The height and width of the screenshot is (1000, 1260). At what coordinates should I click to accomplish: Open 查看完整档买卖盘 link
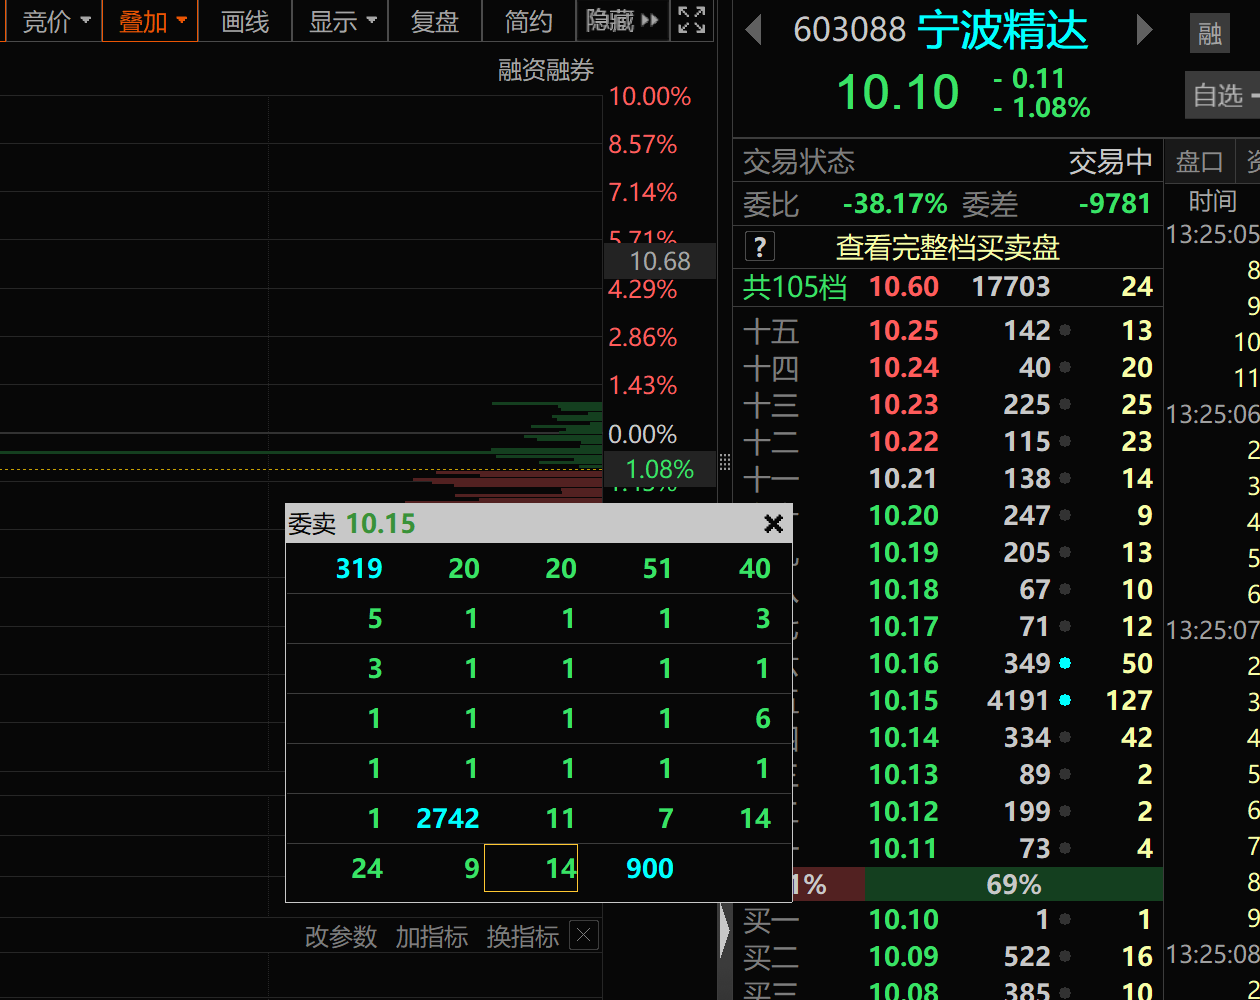click(947, 247)
